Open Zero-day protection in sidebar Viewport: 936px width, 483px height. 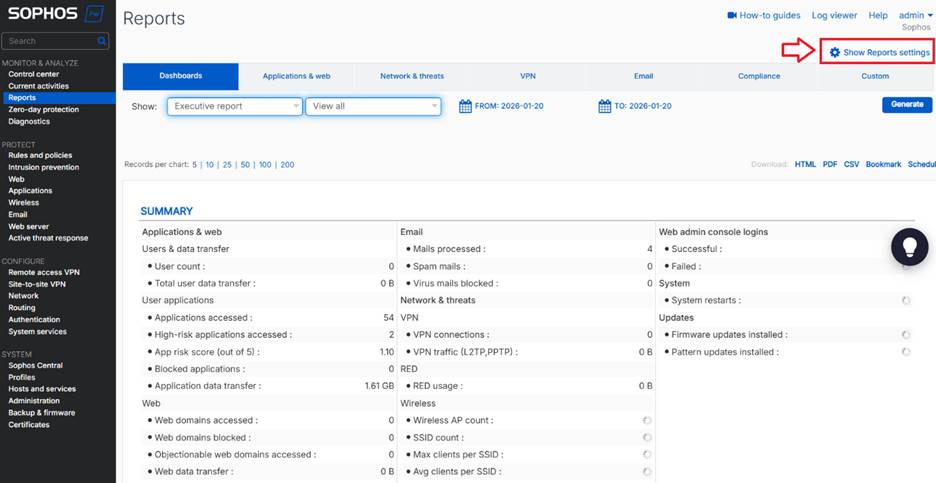click(43, 110)
